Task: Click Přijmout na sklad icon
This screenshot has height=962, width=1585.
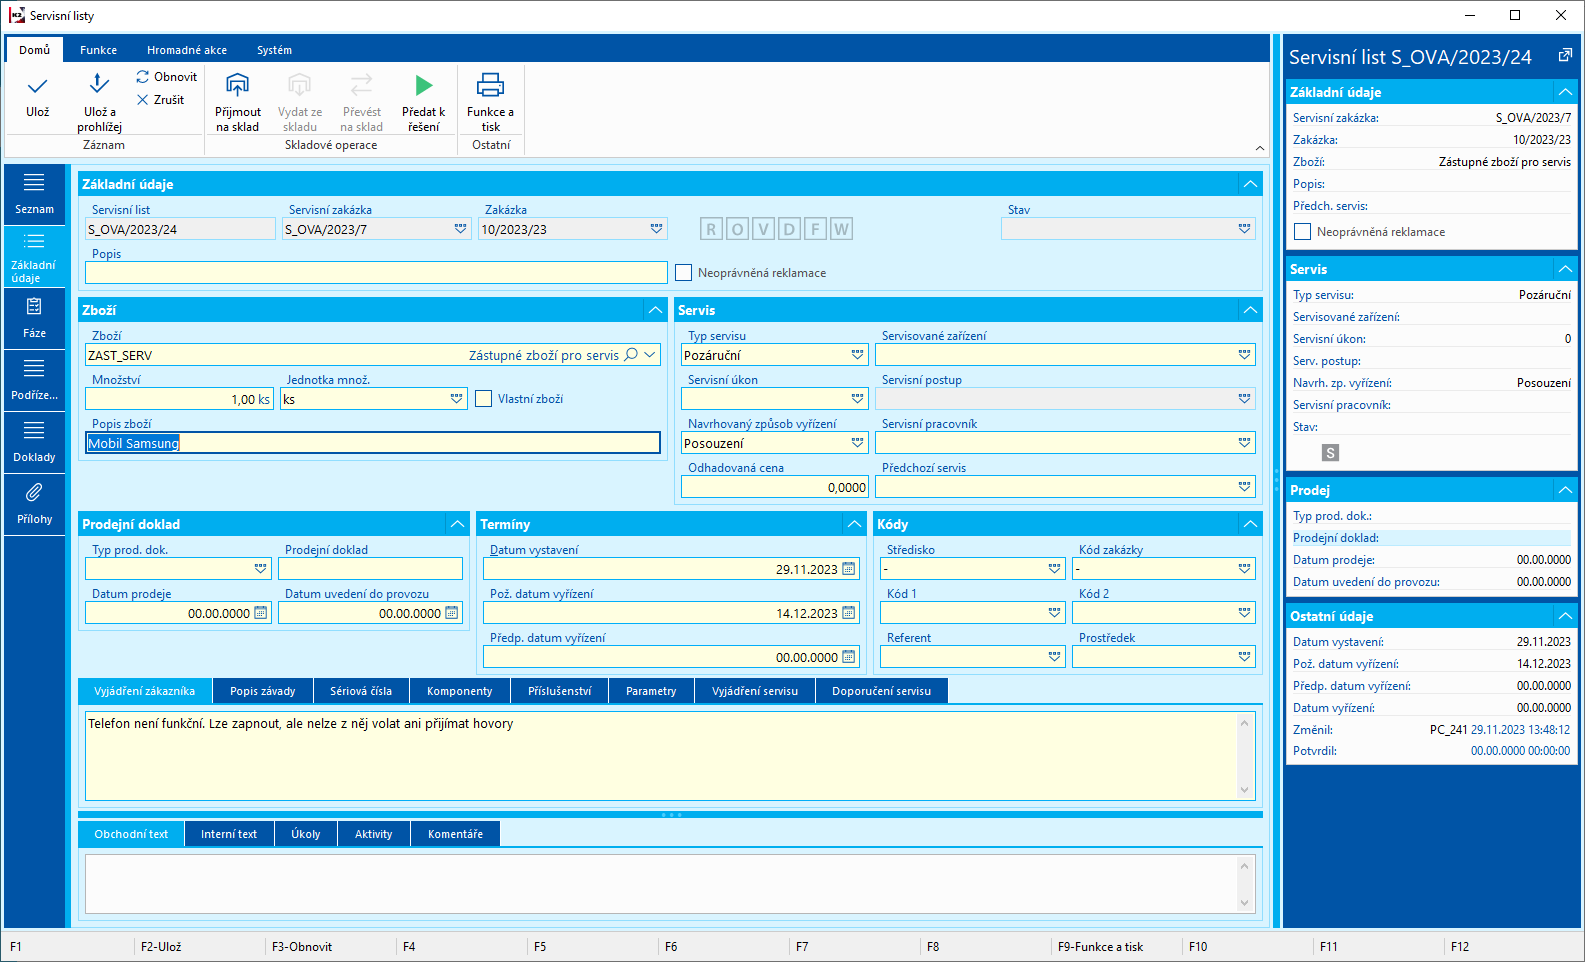Action: pos(237,85)
